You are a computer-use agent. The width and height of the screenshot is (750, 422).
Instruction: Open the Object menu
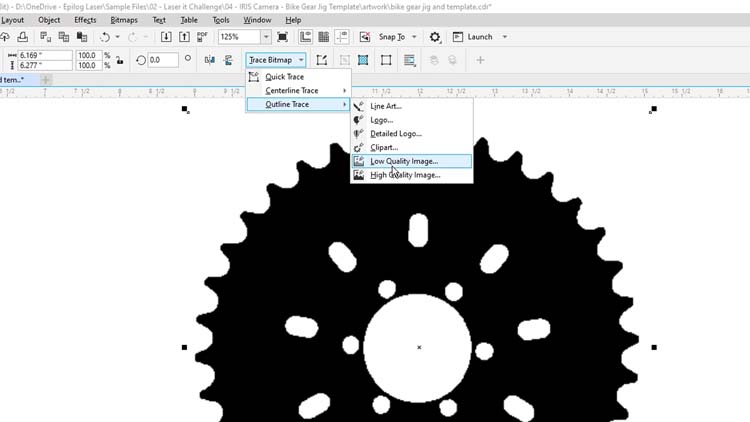49,20
